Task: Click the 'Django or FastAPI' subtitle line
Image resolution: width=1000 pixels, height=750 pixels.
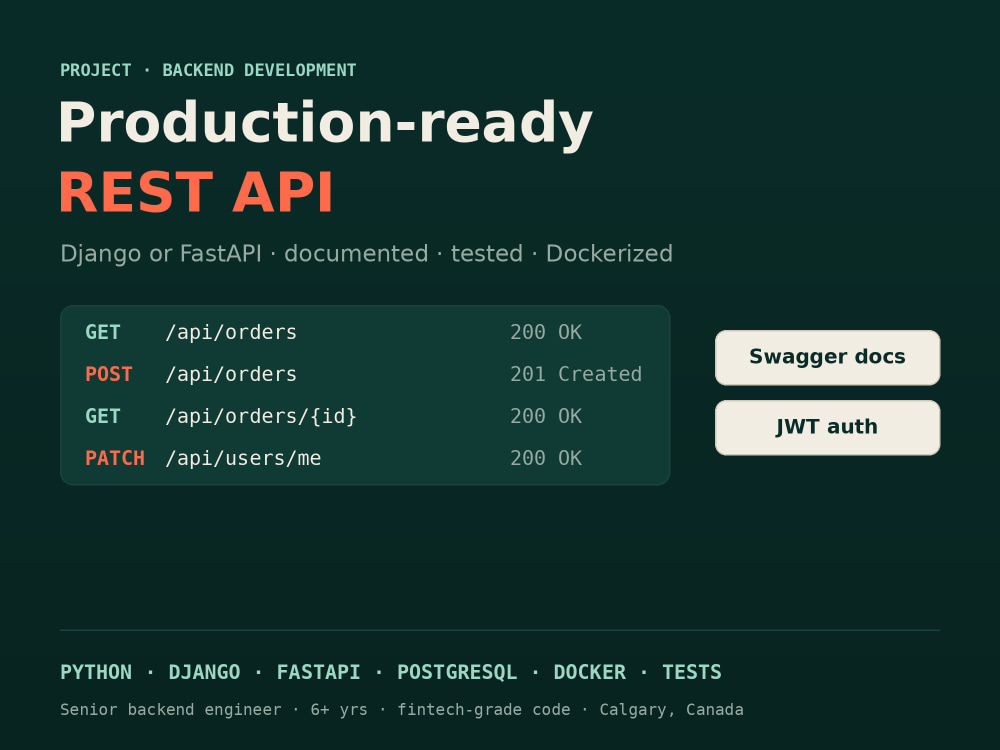Action: [366, 254]
